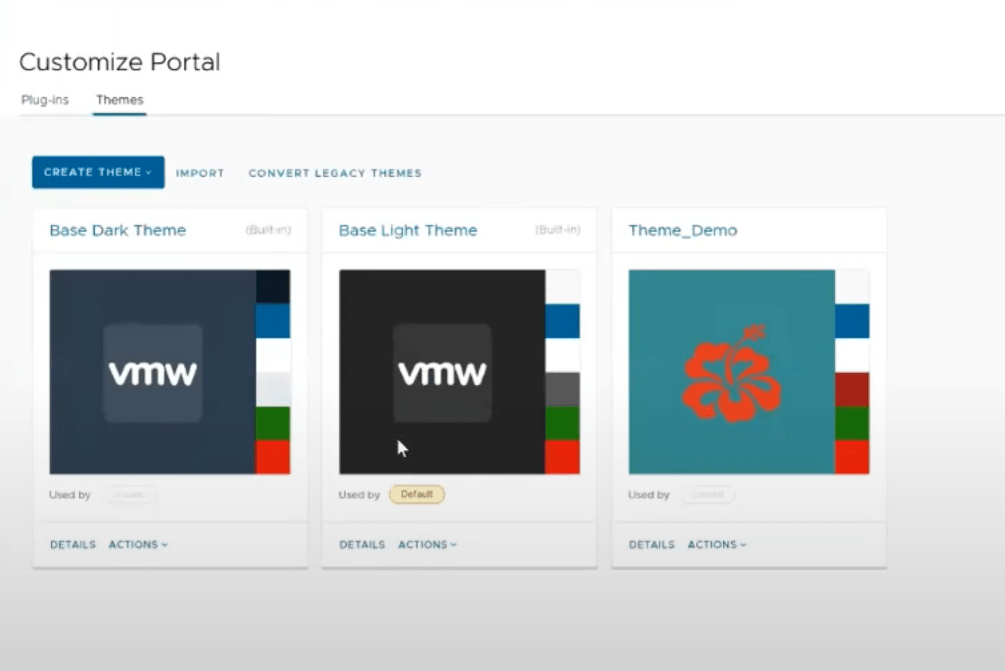Open Details for Base Dark Theme

(x=73, y=545)
